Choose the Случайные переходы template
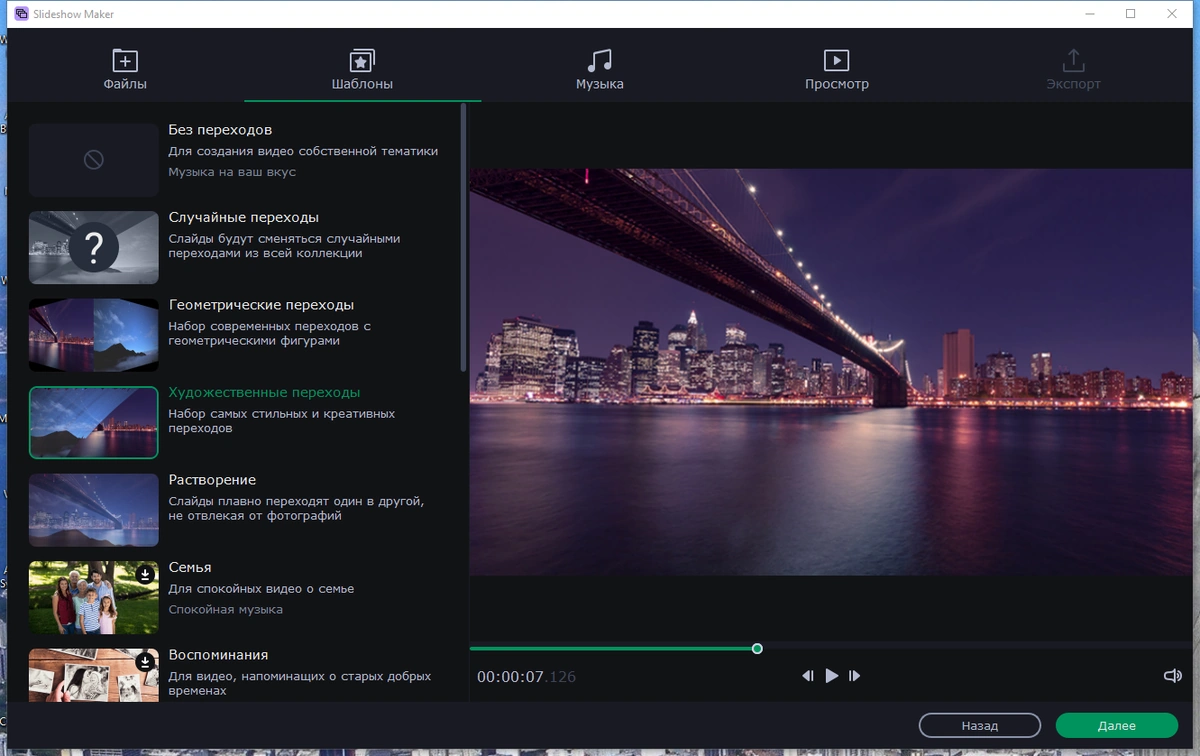The image size is (1200, 756). click(x=235, y=247)
